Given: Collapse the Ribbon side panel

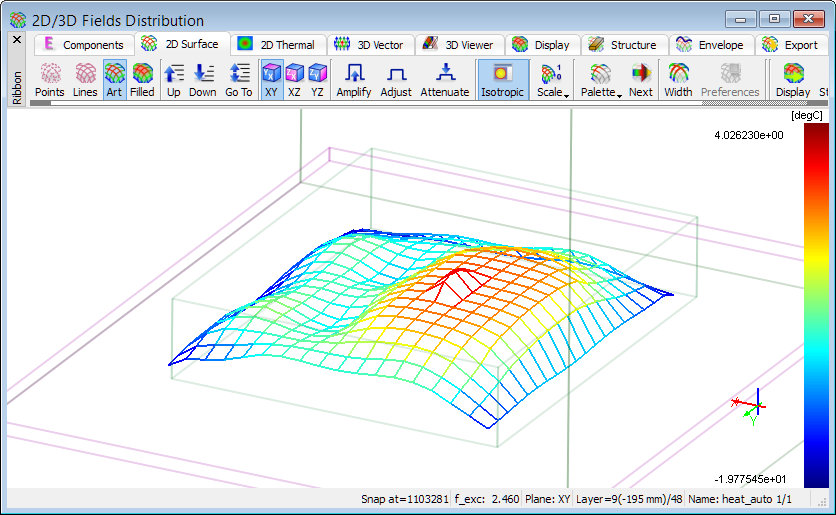Looking at the screenshot, I should [17, 40].
